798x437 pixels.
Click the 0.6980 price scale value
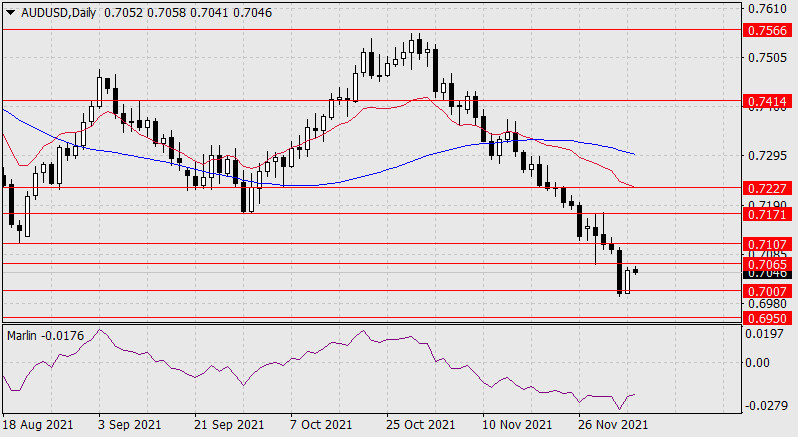click(767, 304)
